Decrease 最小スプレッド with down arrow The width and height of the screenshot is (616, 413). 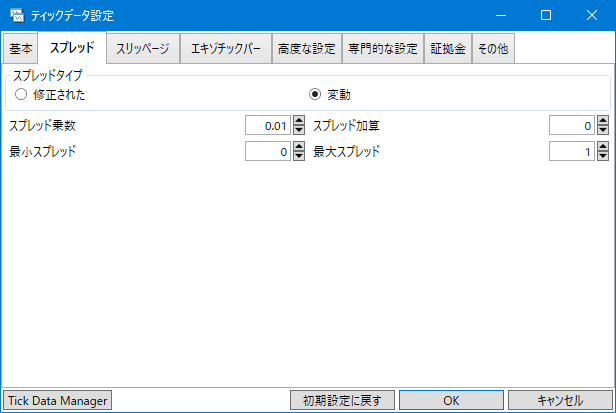(x=299, y=156)
